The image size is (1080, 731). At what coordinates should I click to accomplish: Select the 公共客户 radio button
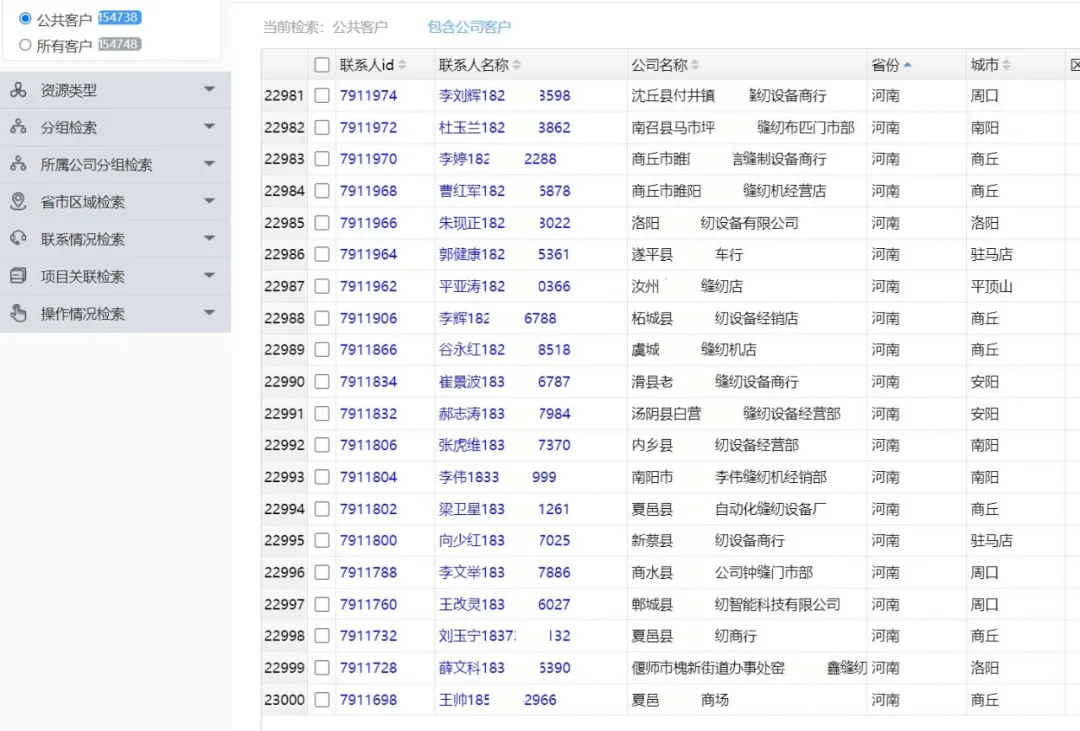pyautogui.click(x=25, y=18)
